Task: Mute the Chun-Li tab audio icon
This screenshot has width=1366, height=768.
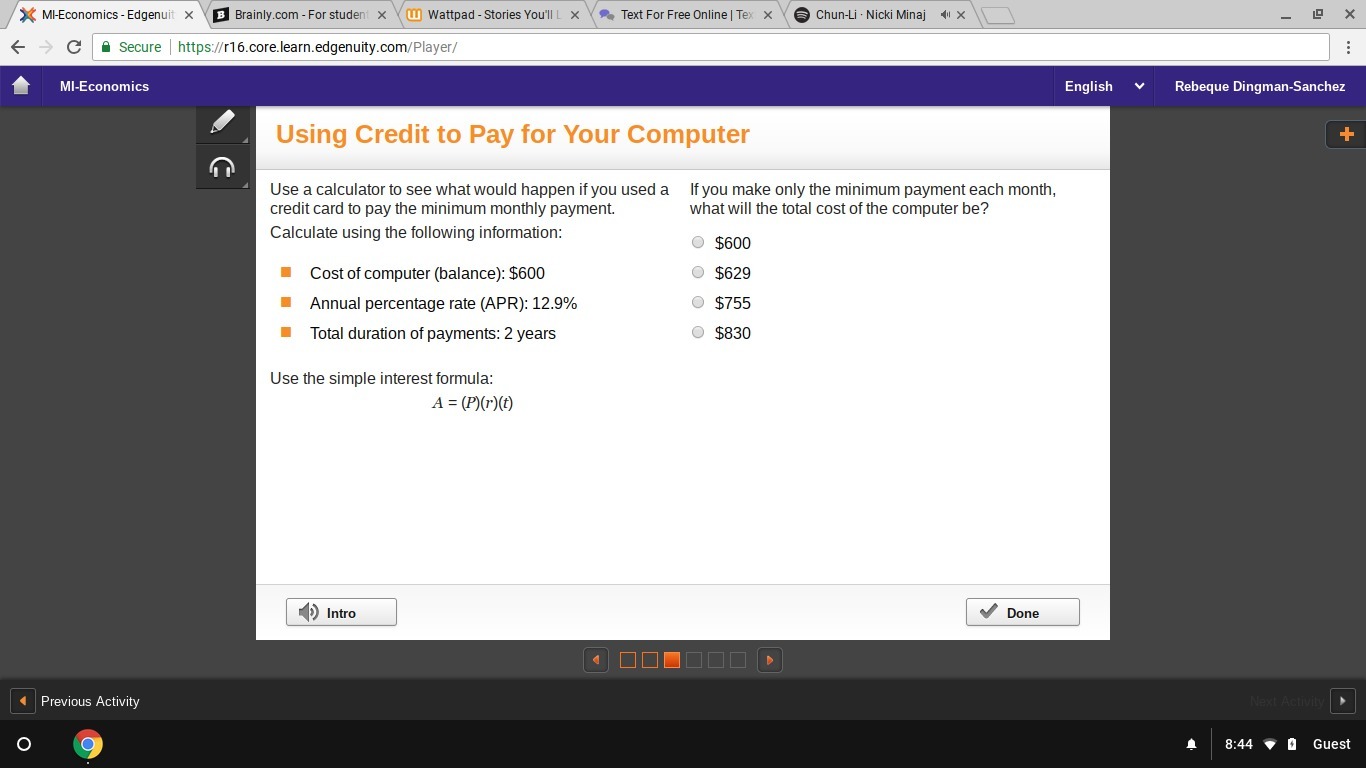Action: pos(945,15)
